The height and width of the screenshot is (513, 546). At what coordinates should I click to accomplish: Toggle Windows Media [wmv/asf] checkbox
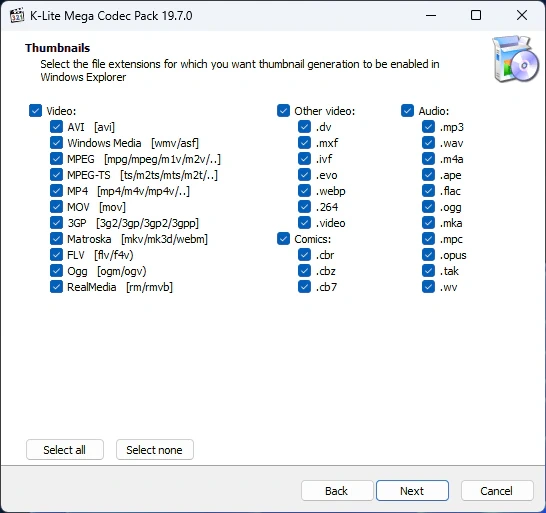[56, 143]
